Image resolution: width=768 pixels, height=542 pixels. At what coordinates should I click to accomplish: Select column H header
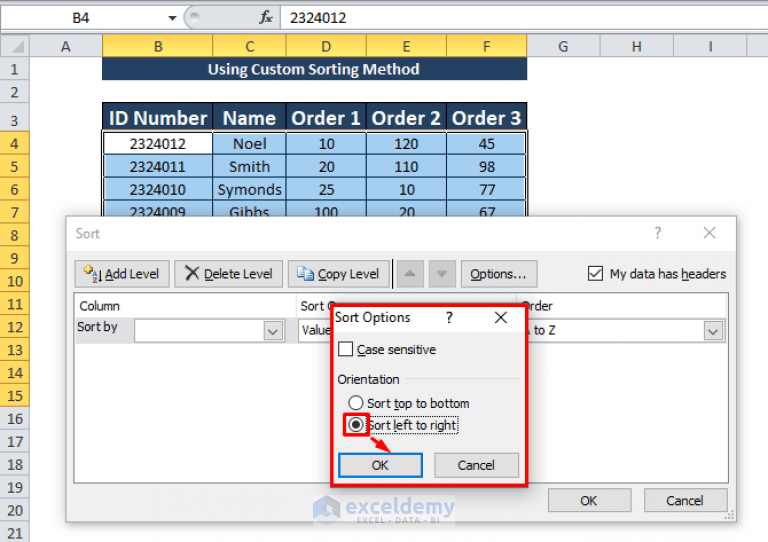tap(637, 47)
